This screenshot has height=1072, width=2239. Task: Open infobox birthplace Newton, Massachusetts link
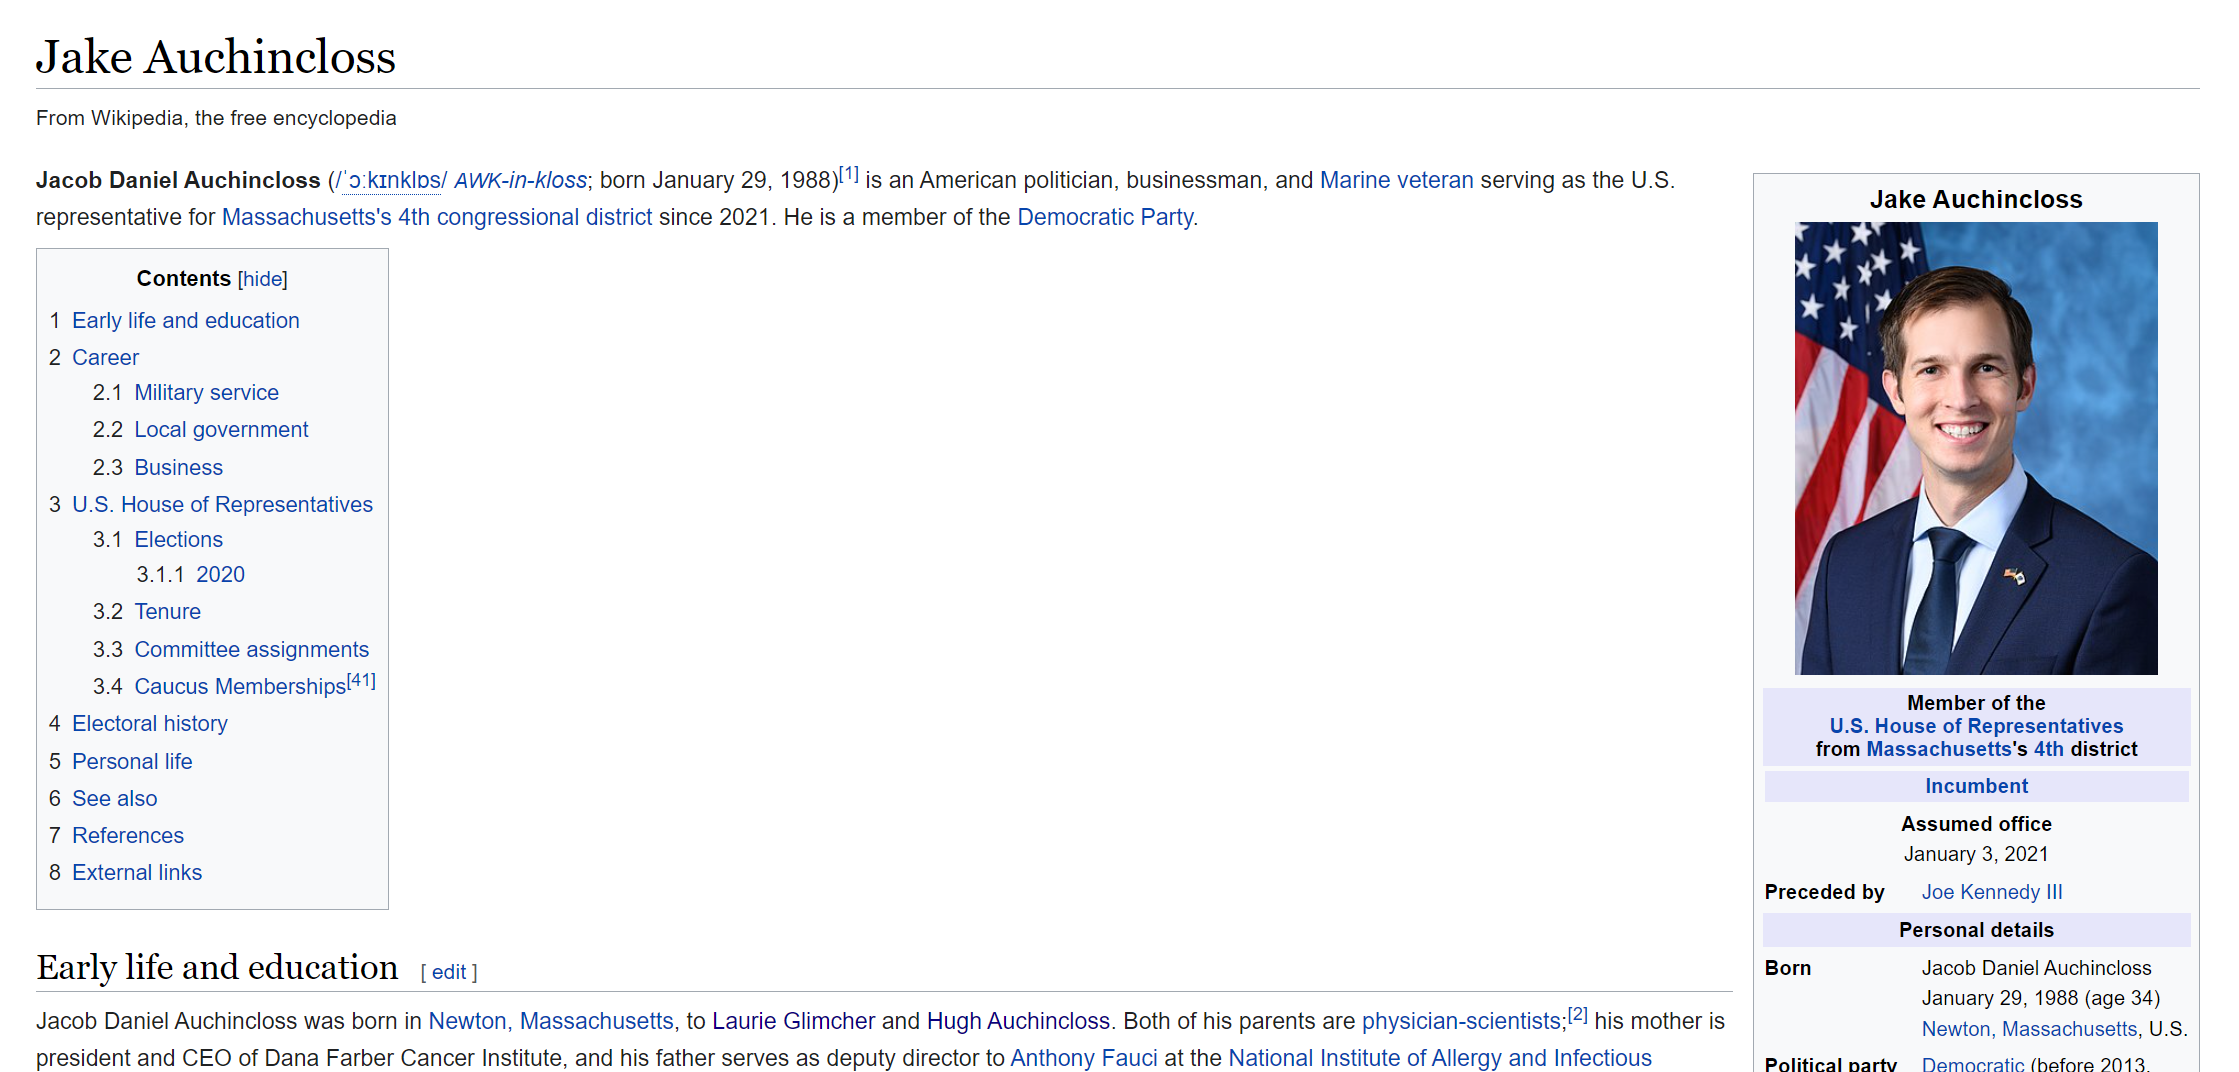[2029, 1029]
